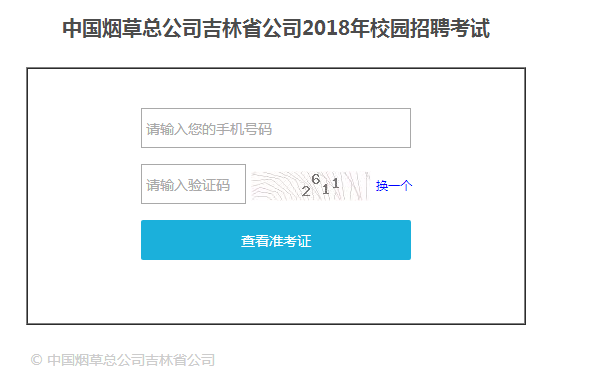This screenshot has height=379, width=597.
Task: Refresh captcha via the 换一个 link
Action: pos(394,186)
